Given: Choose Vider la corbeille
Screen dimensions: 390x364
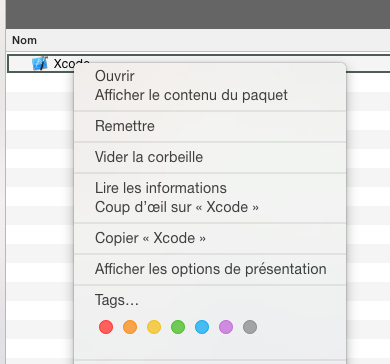Looking at the screenshot, I should 149,157.
